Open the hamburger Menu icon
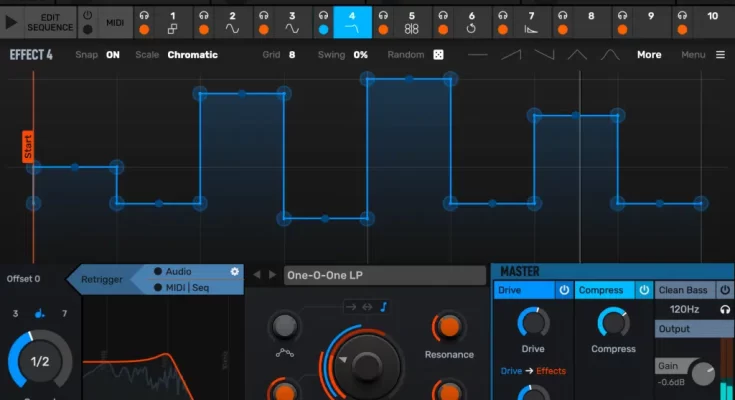The height and width of the screenshot is (400, 735). click(x=720, y=55)
